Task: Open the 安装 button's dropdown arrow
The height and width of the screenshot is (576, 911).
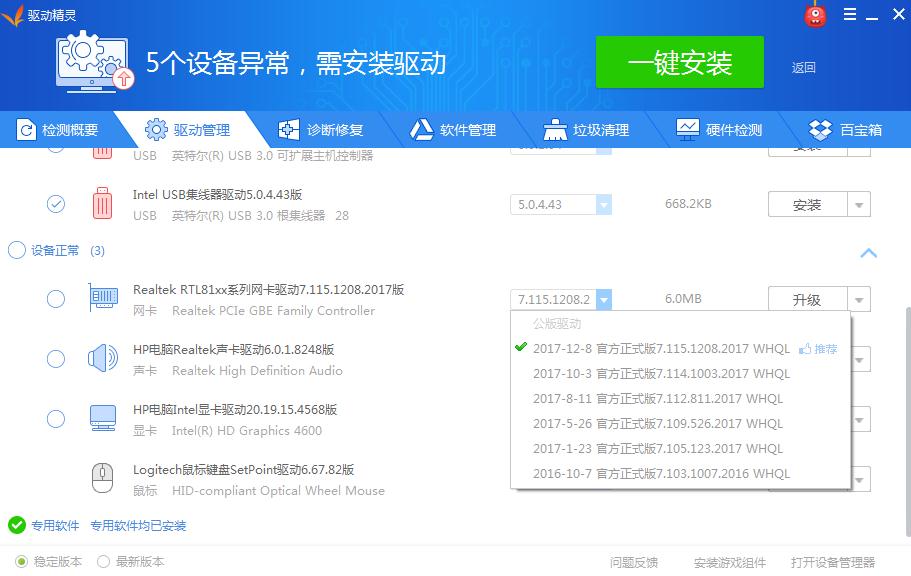Action: [857, 203]
